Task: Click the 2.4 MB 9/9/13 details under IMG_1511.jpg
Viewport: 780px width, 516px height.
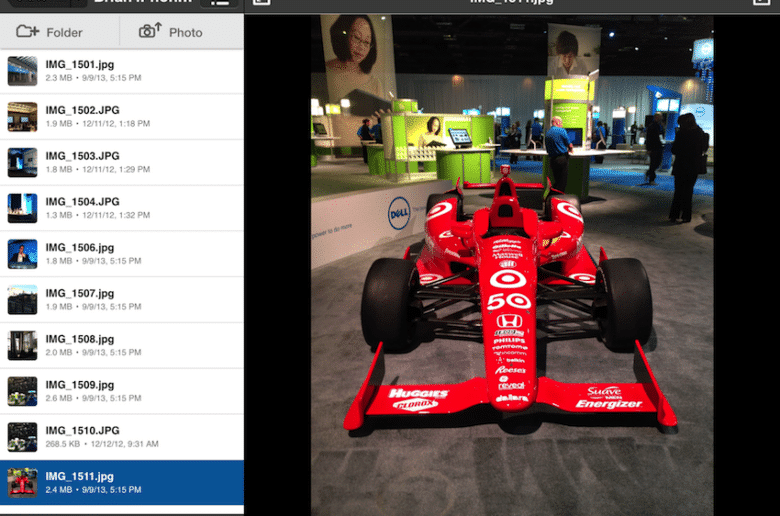Action: pyautogui.click(x=94, y=490)
